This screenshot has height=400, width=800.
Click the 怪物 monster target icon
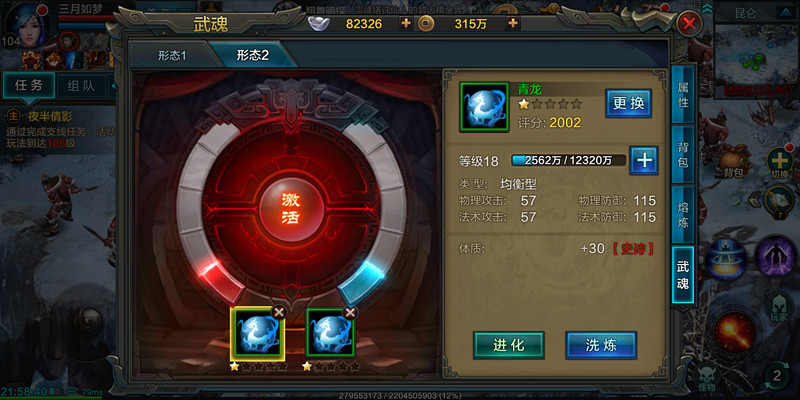707,380
